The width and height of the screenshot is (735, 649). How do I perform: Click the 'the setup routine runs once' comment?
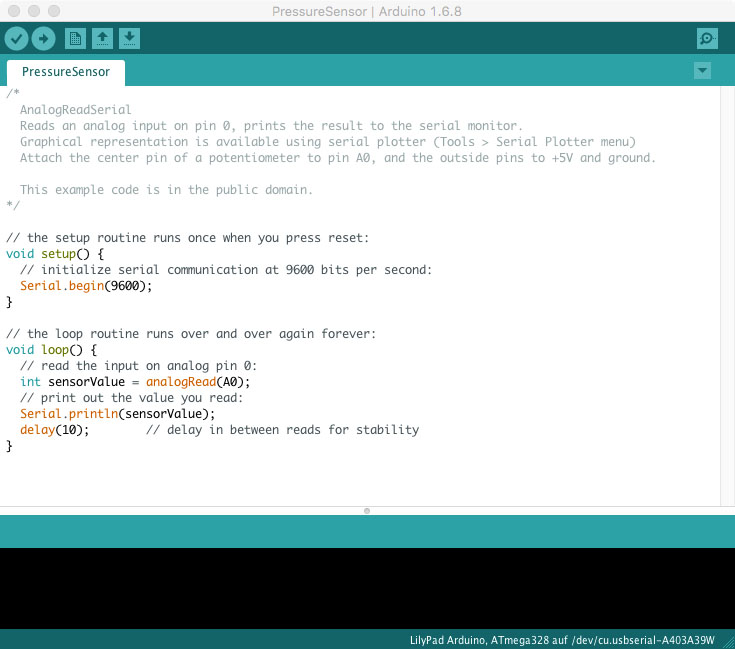[188, 238]
